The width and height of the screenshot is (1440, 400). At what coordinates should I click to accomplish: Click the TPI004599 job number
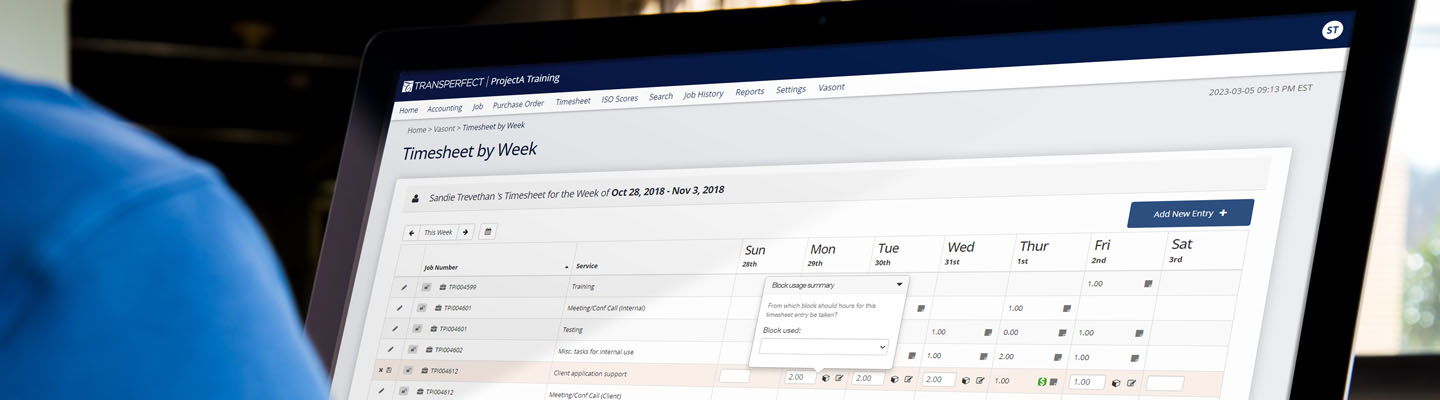[462, 287]
